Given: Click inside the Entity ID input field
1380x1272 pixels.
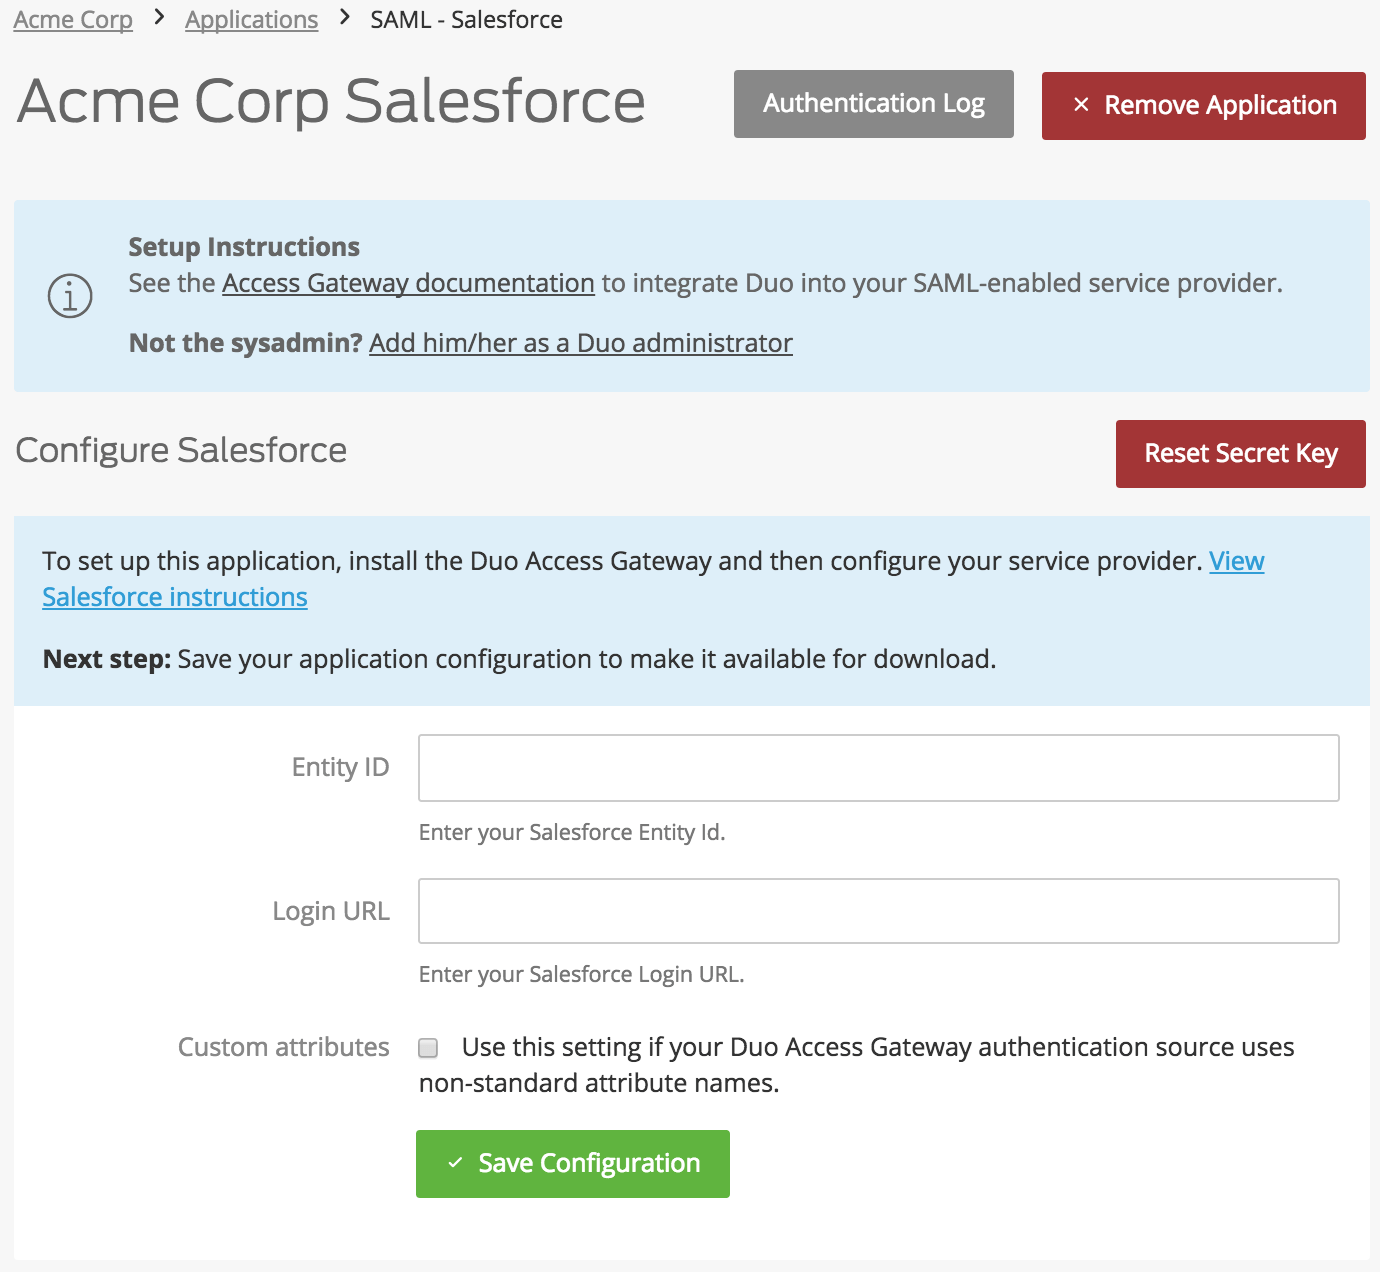Looking at the screenshot, I should [x=878, y=767].
